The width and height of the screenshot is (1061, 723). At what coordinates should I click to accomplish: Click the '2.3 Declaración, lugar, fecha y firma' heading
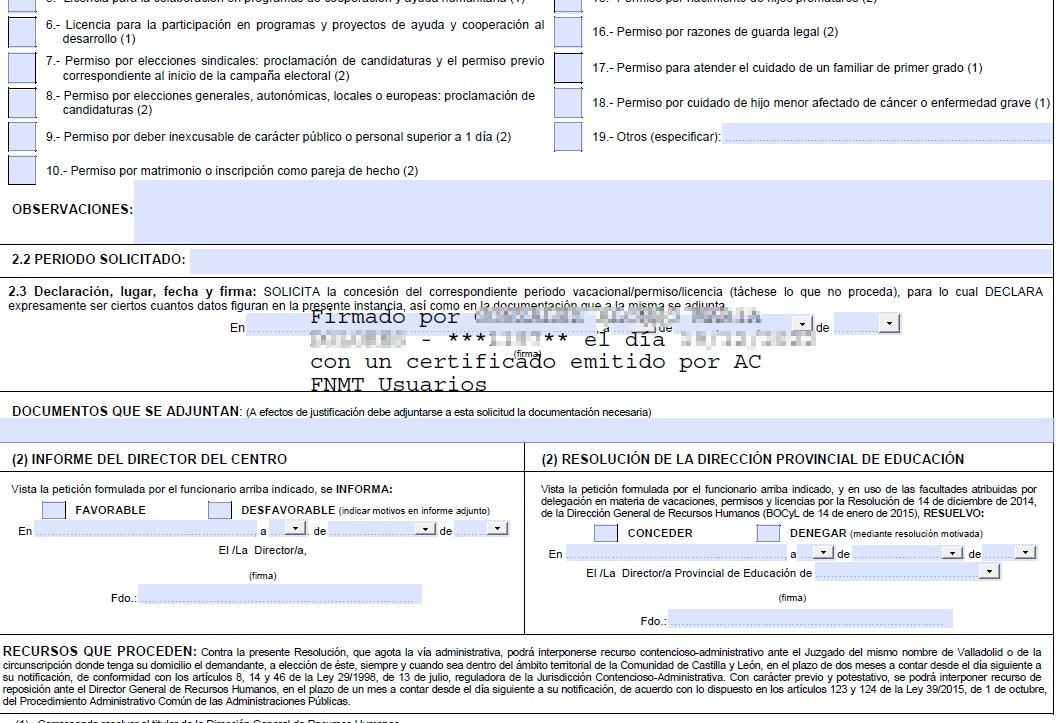coord(132,292)
